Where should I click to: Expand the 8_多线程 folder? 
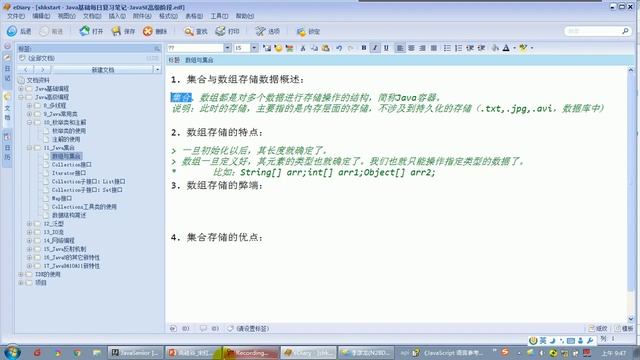pos(29,105)
